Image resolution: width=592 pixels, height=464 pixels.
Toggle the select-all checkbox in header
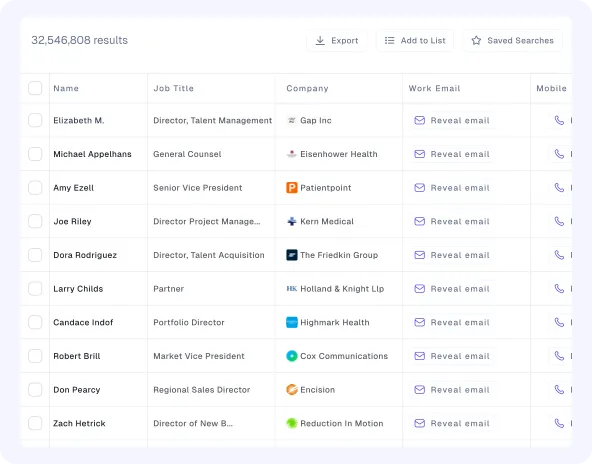(x=35, y=88)
